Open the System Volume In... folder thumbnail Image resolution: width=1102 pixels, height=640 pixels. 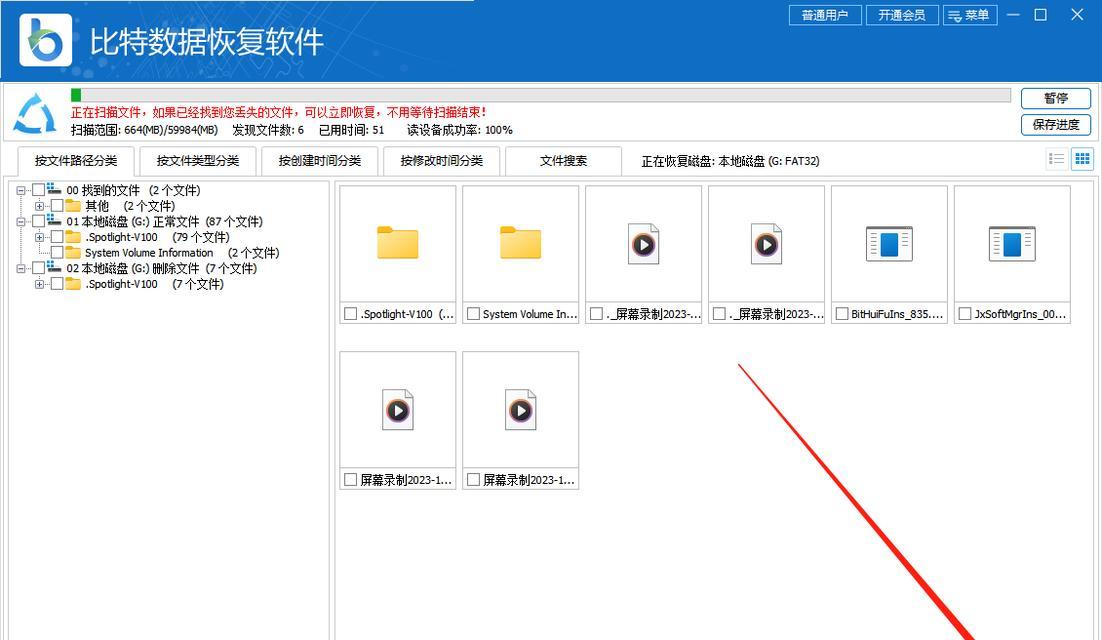[521, 243]
